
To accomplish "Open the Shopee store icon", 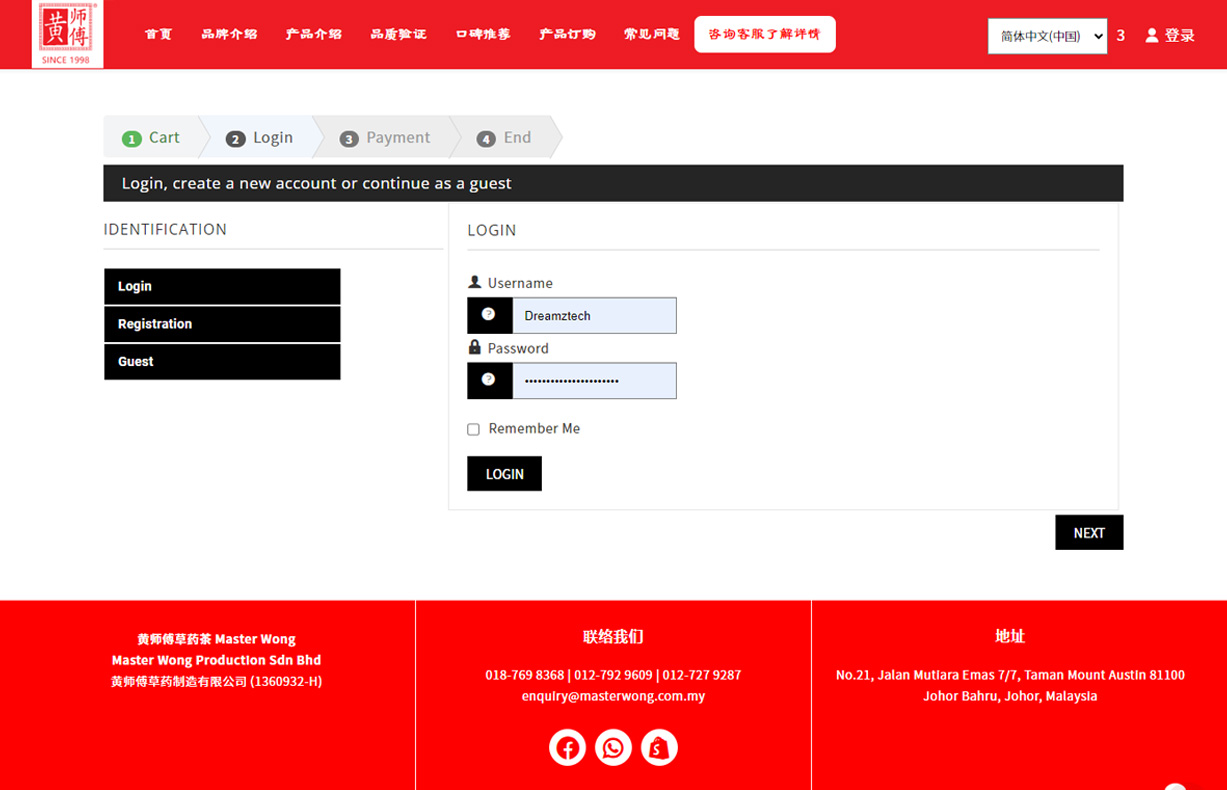I will coord(659,748).
